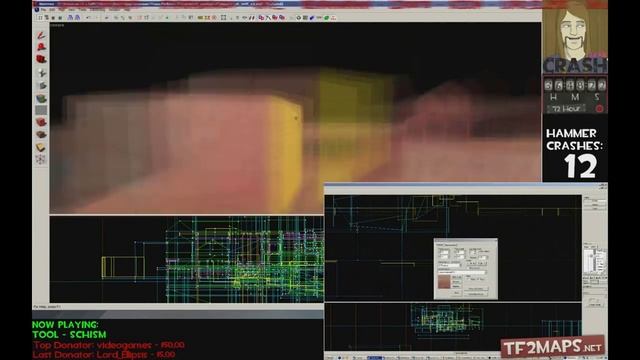Image resolution: width=640 pixels, height=360 pixels.
Task: Toggle the 2D grid toolbar icon
Action: [x=40, y=18]
